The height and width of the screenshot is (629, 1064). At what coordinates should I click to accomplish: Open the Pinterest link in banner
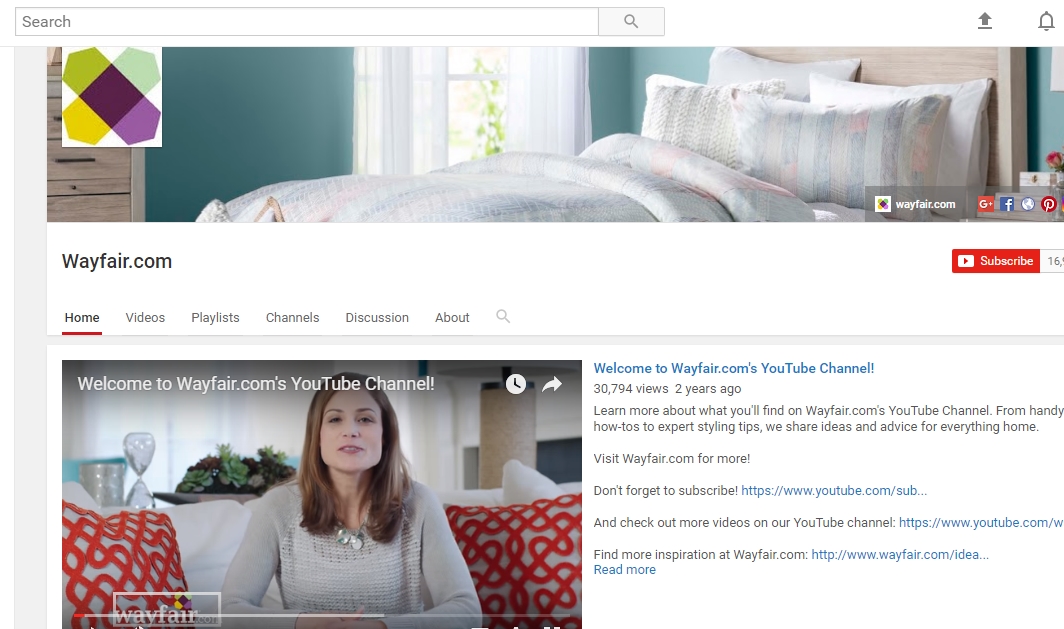[x=1049, y=204]
